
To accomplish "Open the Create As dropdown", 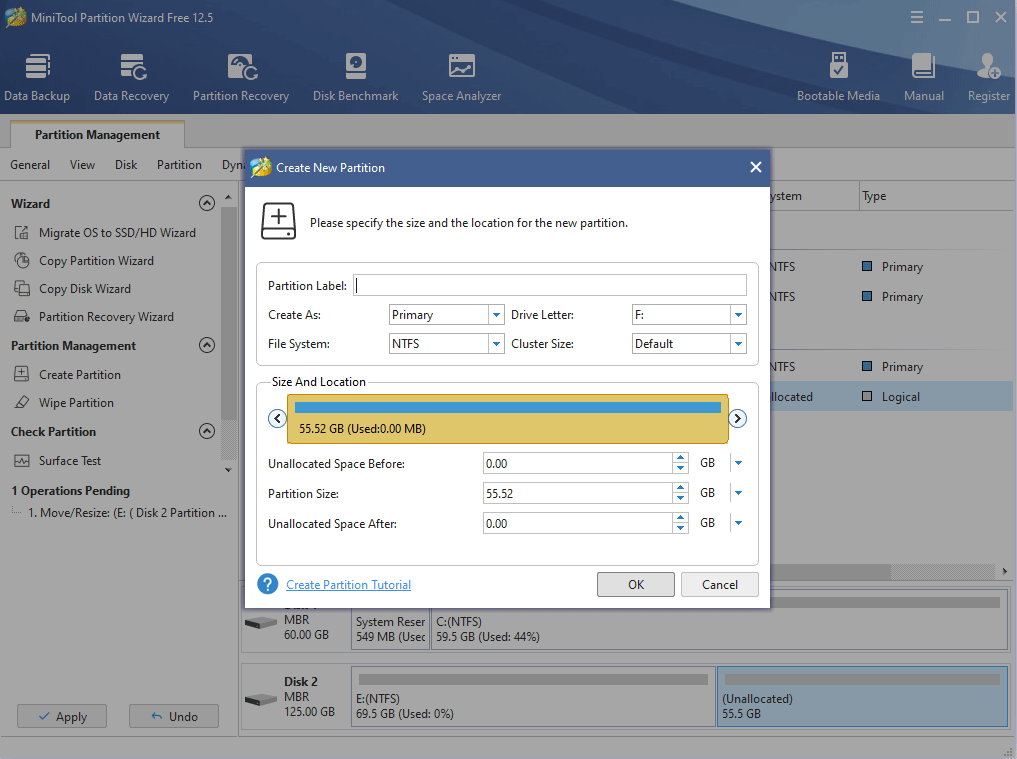I will point(496,315).
